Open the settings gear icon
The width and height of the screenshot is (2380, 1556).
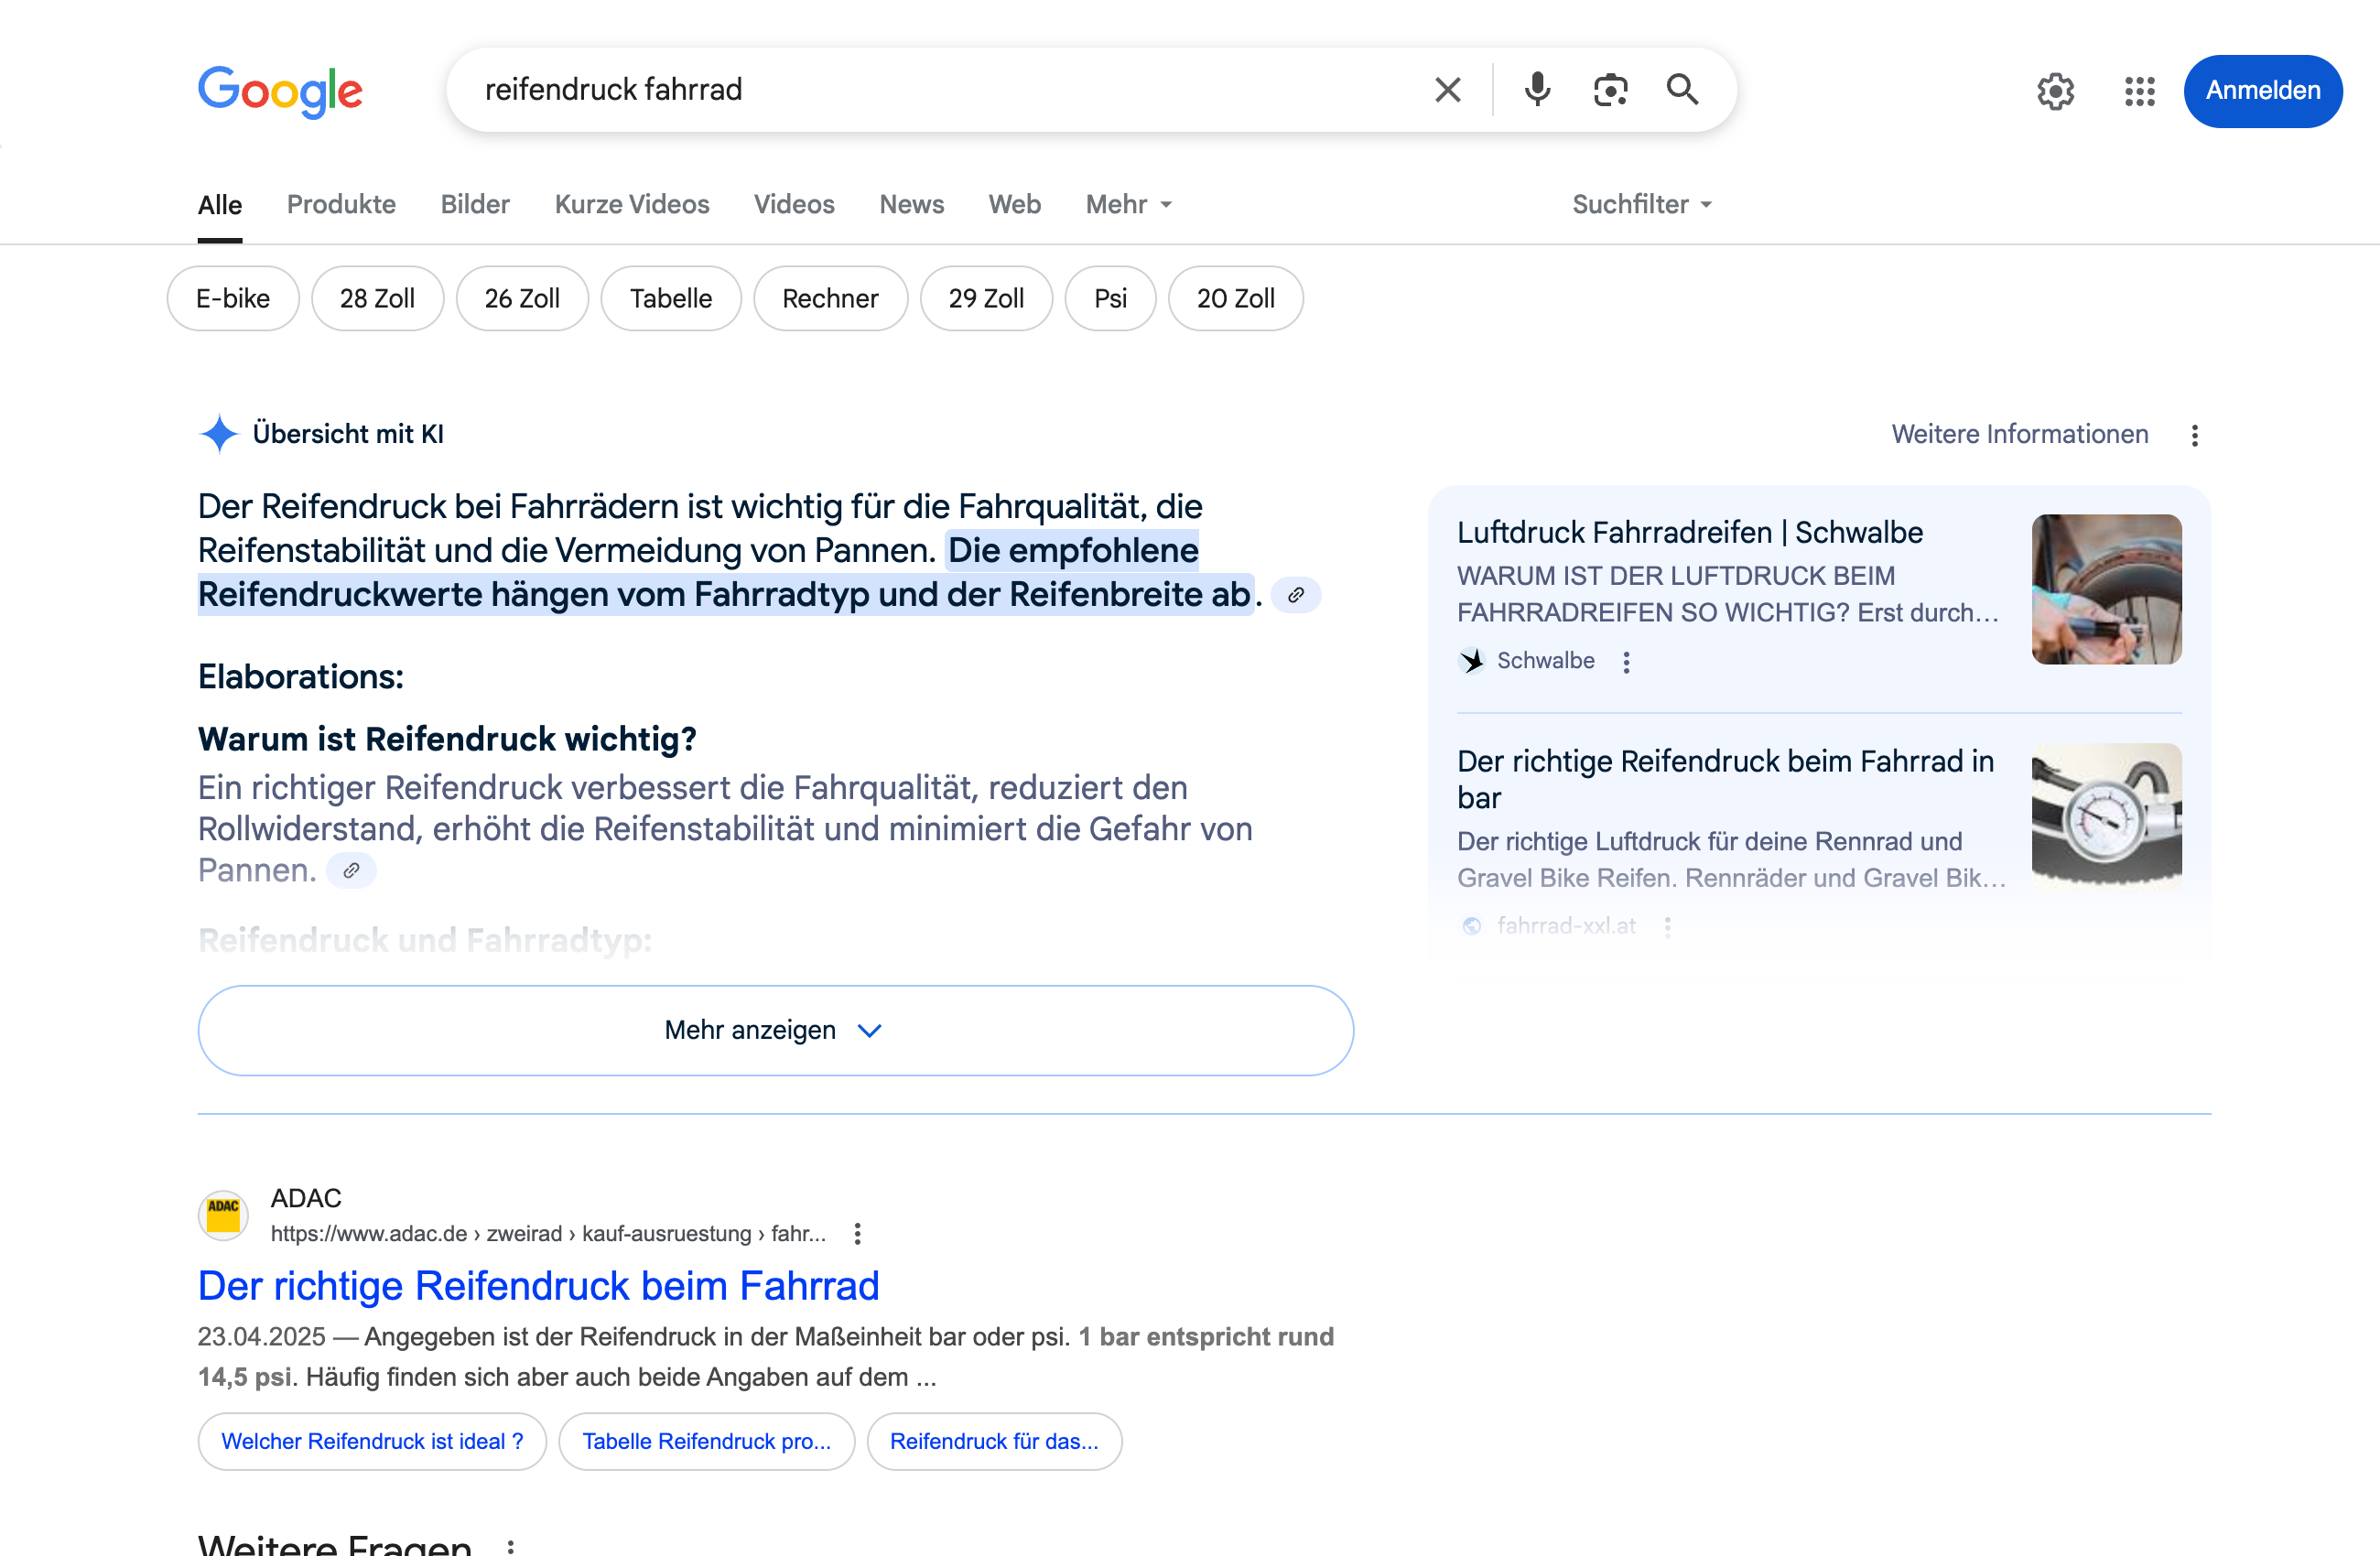(2055, 91)
